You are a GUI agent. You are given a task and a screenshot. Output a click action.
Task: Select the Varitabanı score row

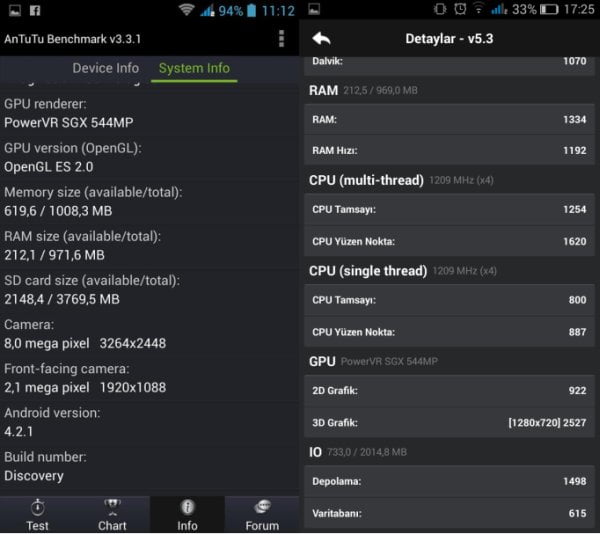coord(449,513)
